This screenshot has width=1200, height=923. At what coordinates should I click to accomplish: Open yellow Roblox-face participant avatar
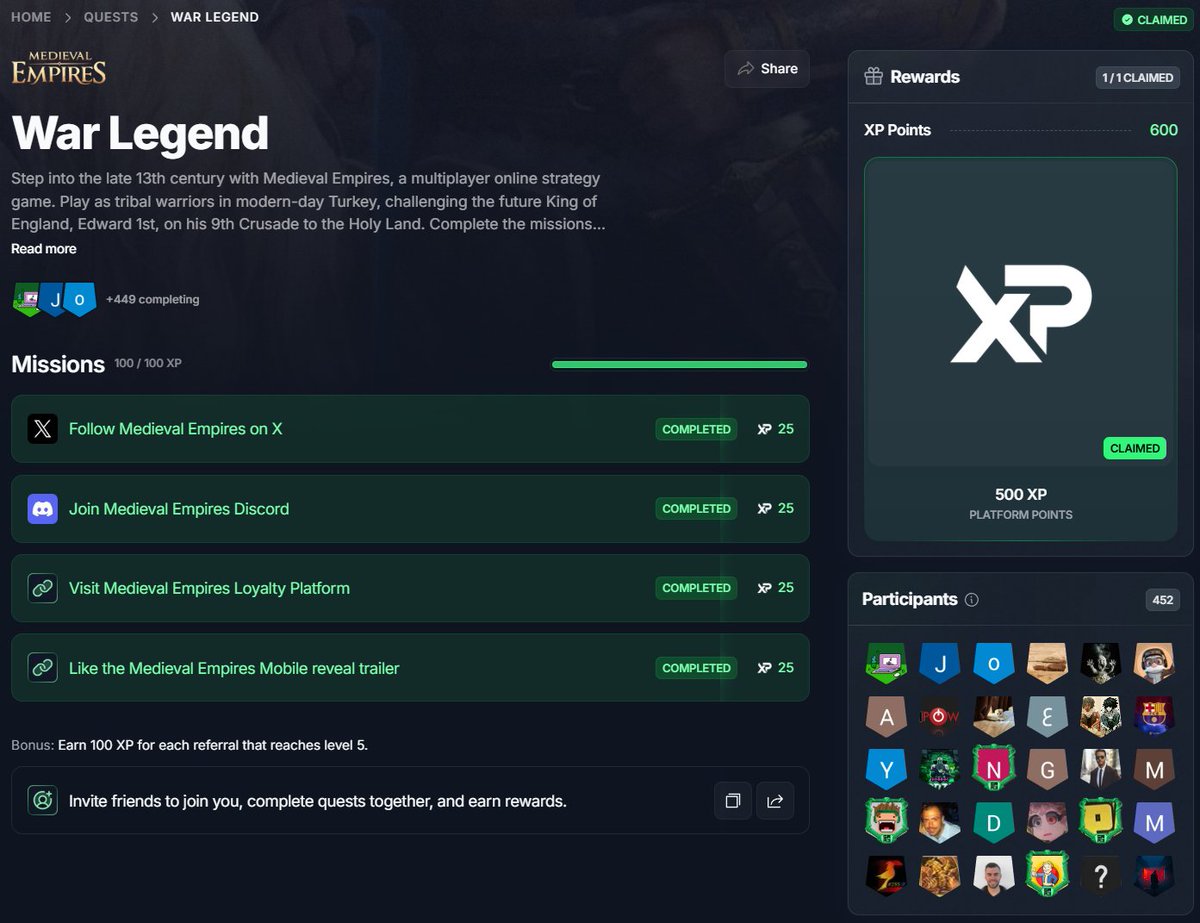pyautogui.click(x=1101, y=822)
